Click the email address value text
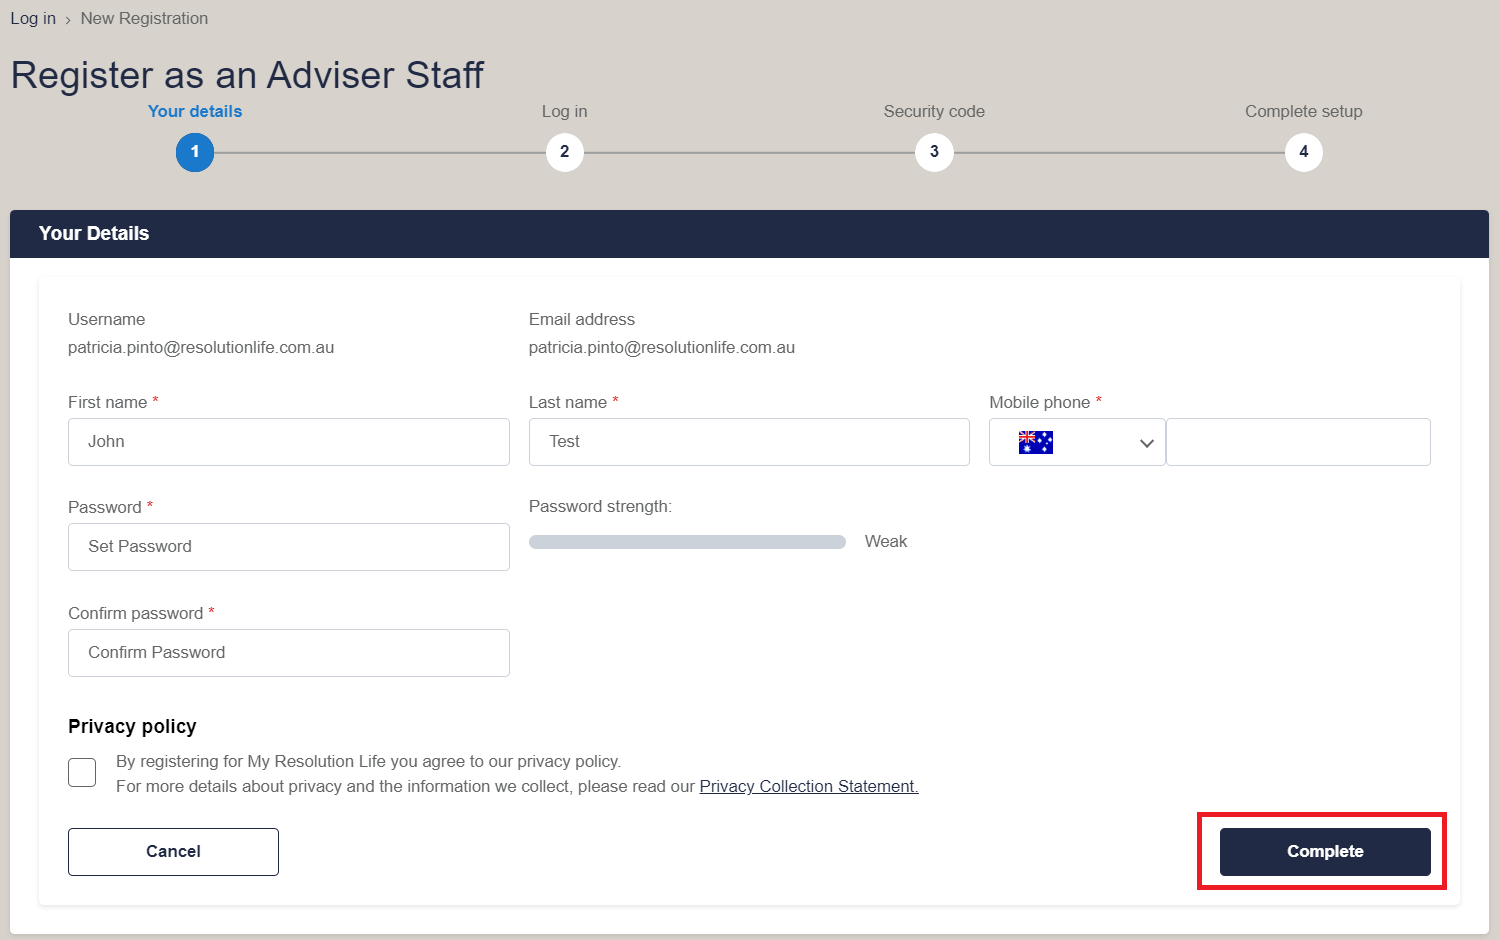Viewport: 1499px width, 940px height. (x=662, y=347)
